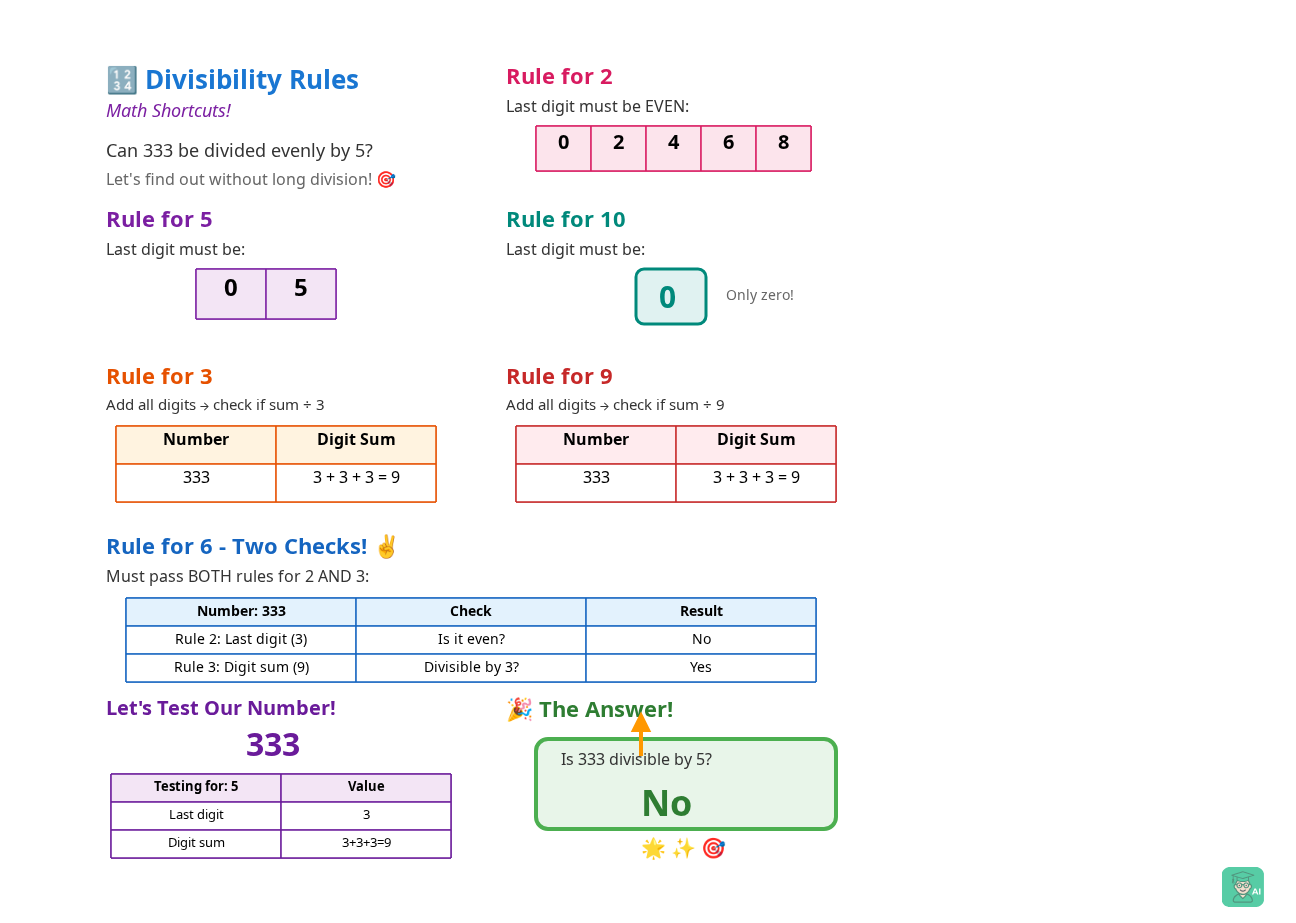Click the target emoji below the answer box
The height and width of the screenshot is (923, 1296).
[x=713, y=849]
